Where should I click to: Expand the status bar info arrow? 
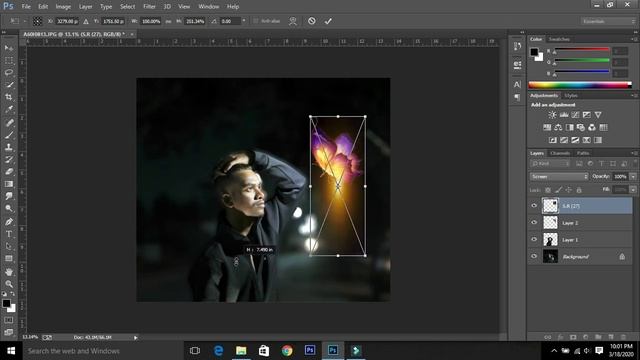tap(136, 338)
